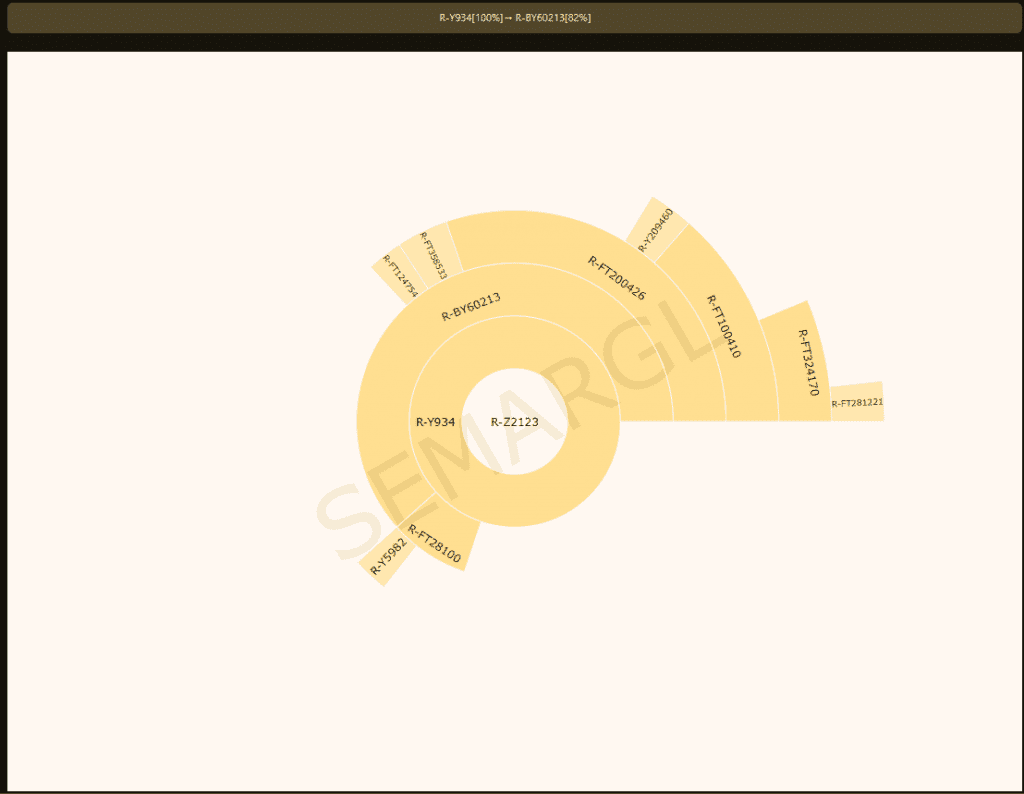Select the R-Y934 inner ring segment

[x=435, y=422]
